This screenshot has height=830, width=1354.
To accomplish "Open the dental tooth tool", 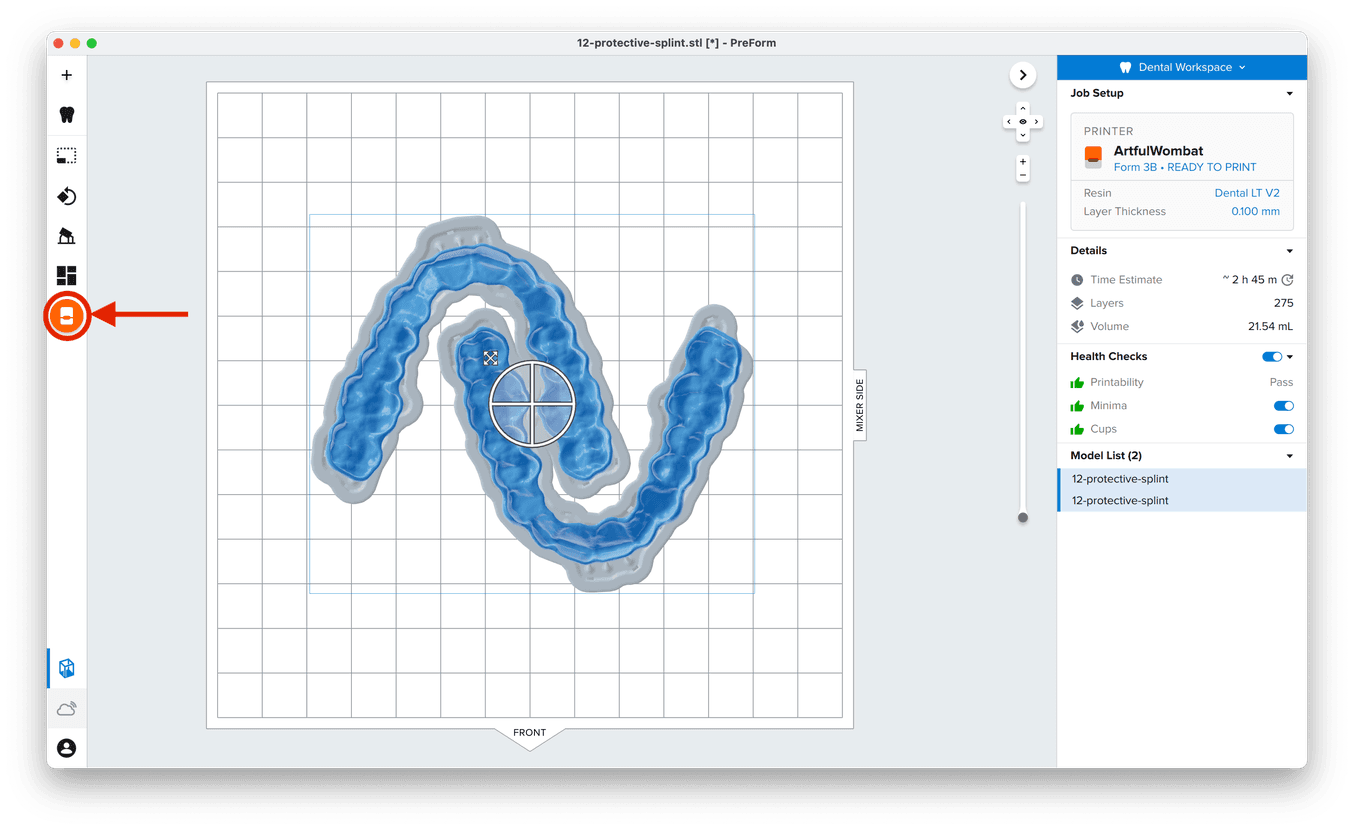I will pyautogui.click(x=67, y=115).
